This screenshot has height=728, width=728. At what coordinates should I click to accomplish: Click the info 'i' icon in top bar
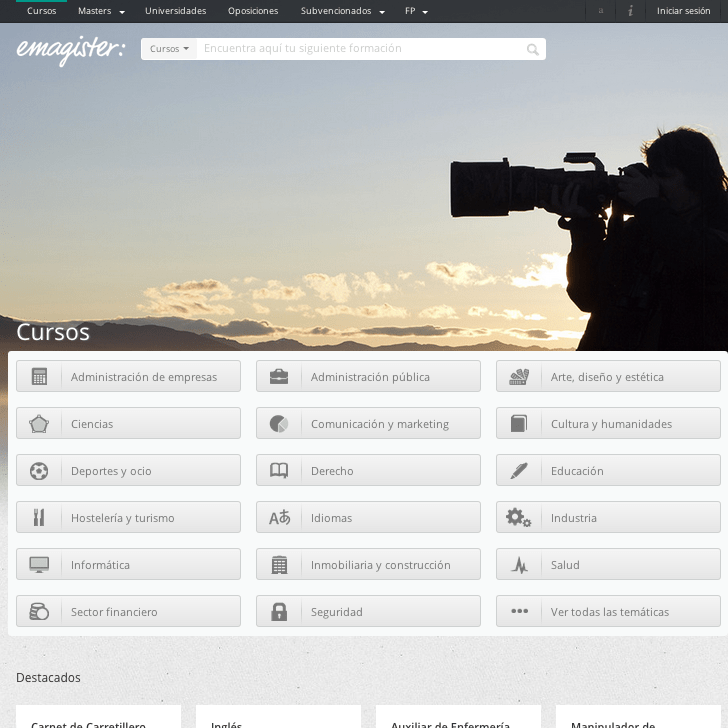click(630, 11)
